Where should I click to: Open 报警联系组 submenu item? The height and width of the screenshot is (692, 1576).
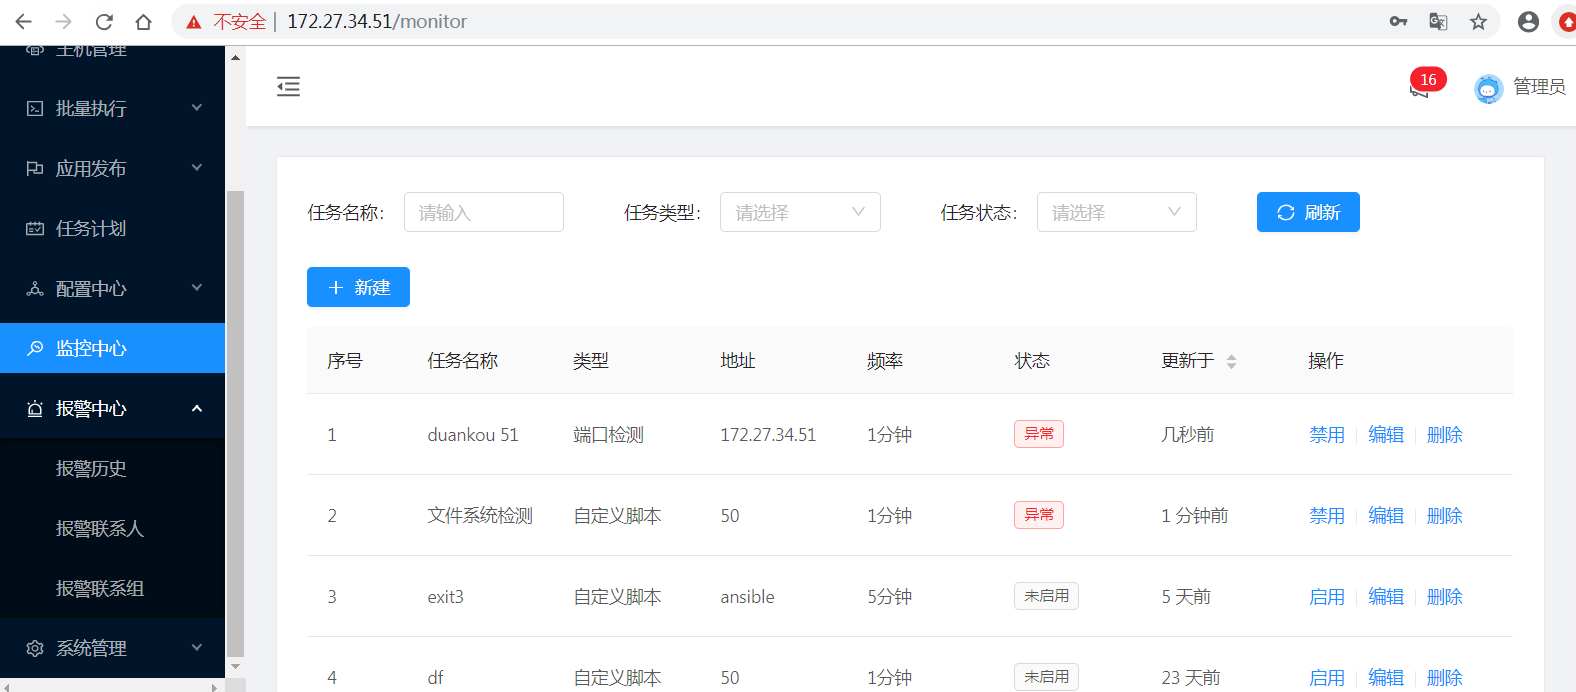click(x=100, y=588)
